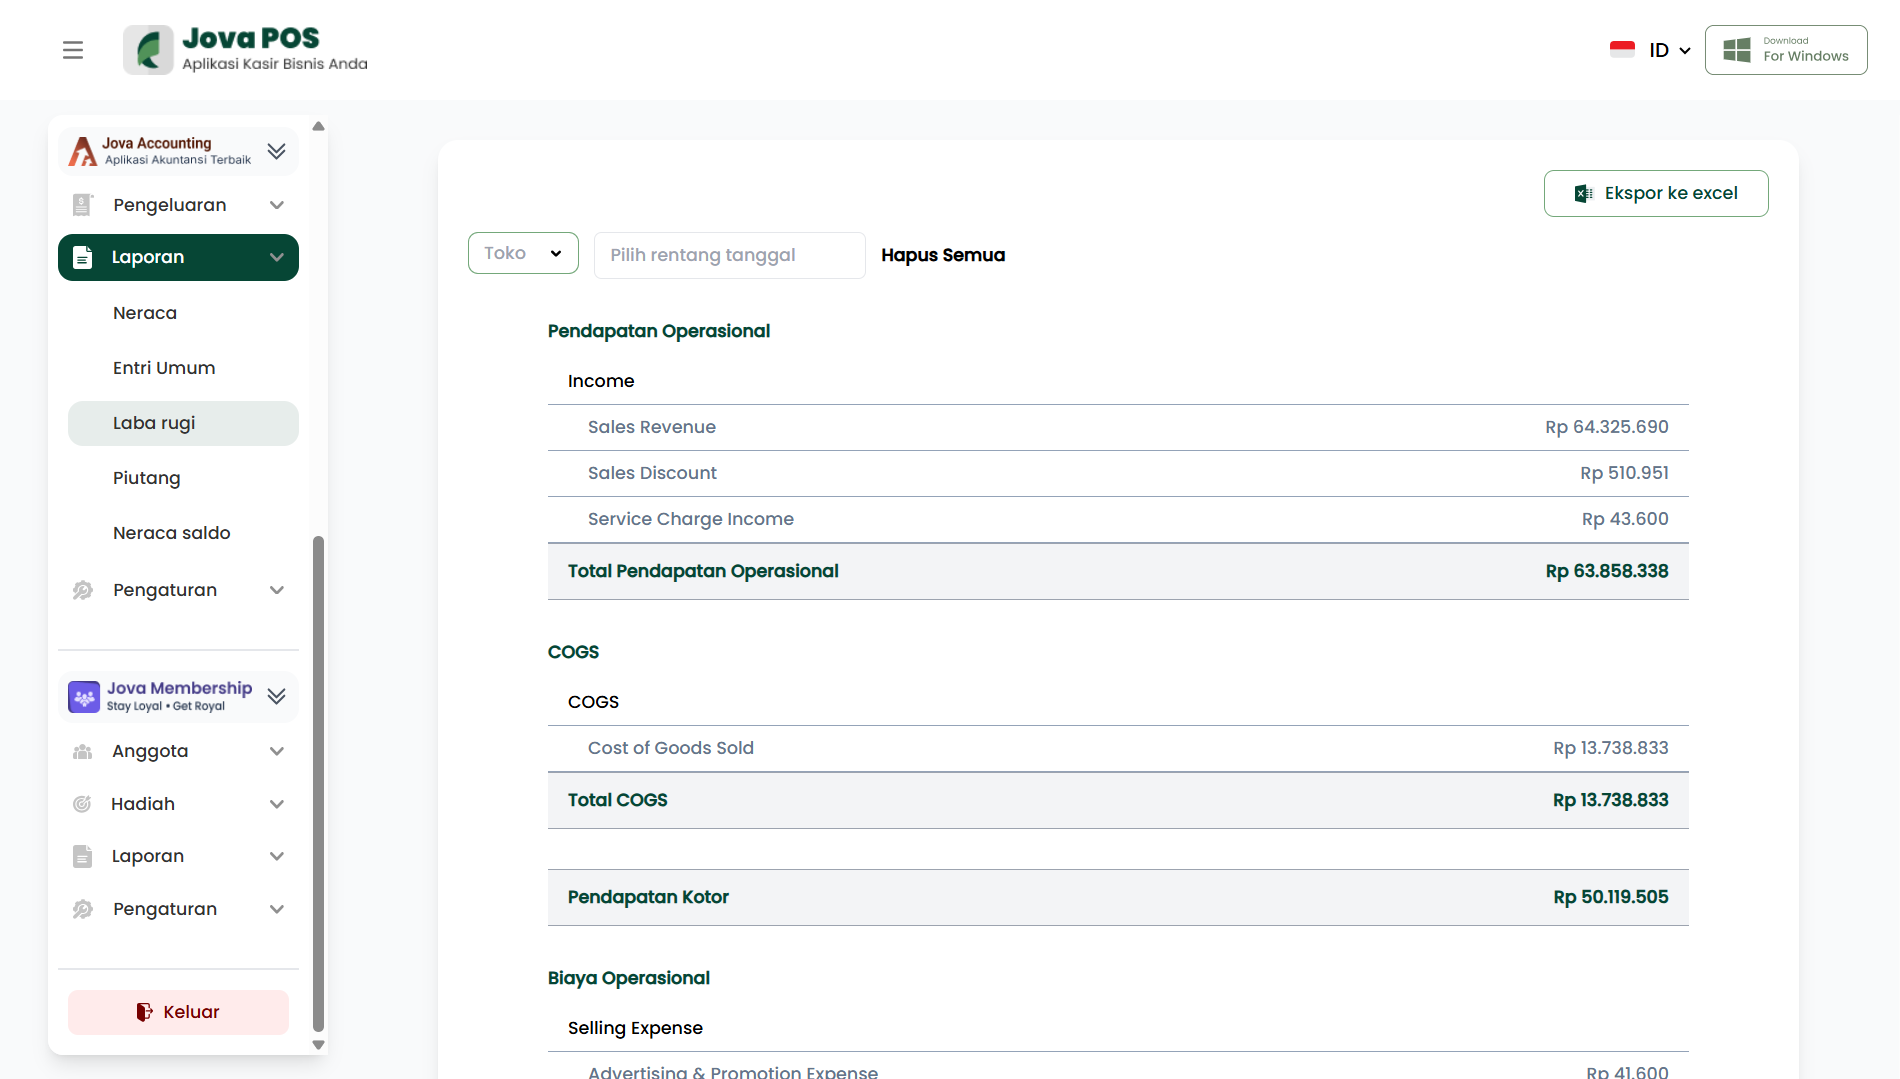This screenshot has height=1079, width=1900.
Task: Collapse the Jova Membership section
Action: (x=277, y=696)
